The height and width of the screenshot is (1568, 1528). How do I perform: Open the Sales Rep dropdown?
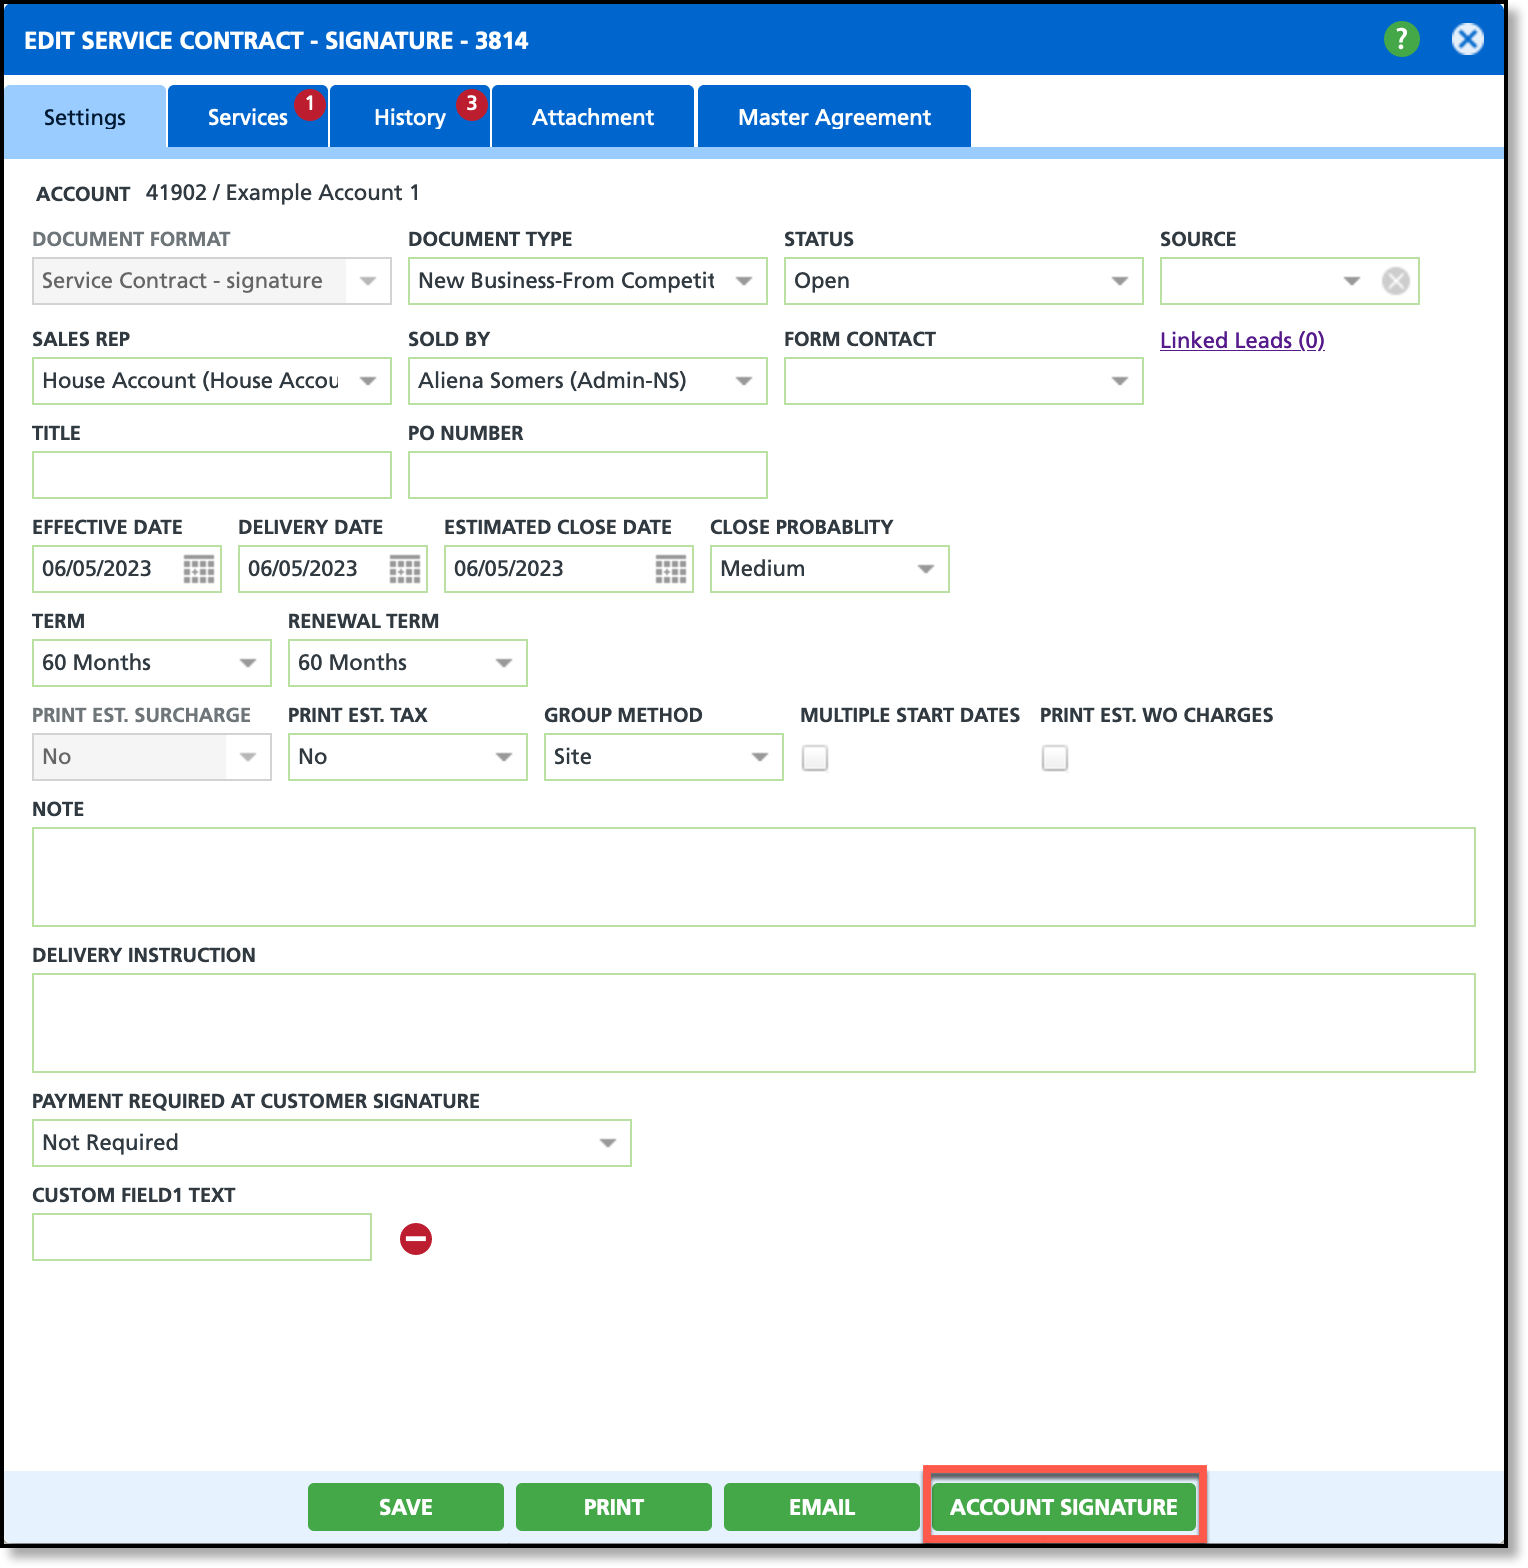(211, 381)
